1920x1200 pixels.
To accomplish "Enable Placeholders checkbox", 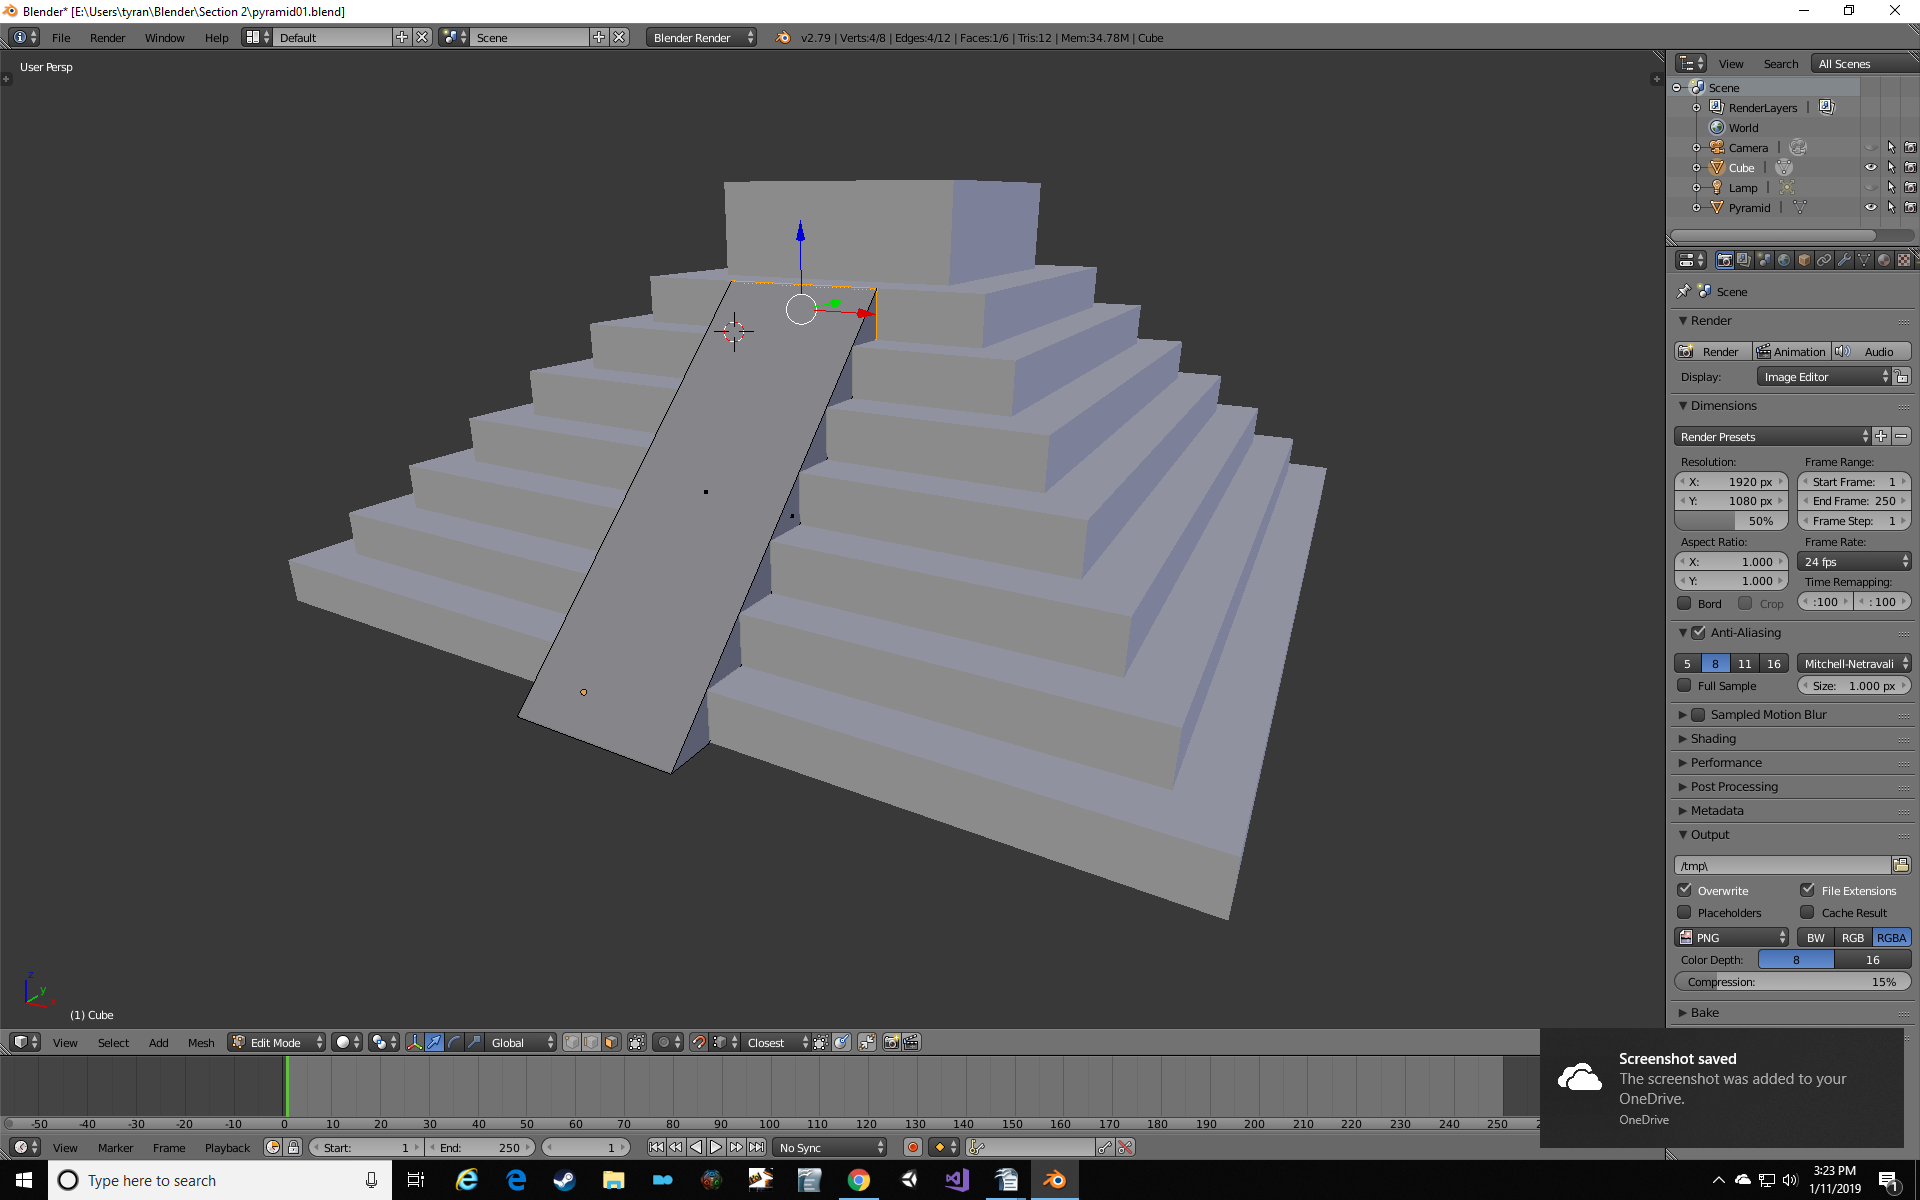I will click(1685, 912).
